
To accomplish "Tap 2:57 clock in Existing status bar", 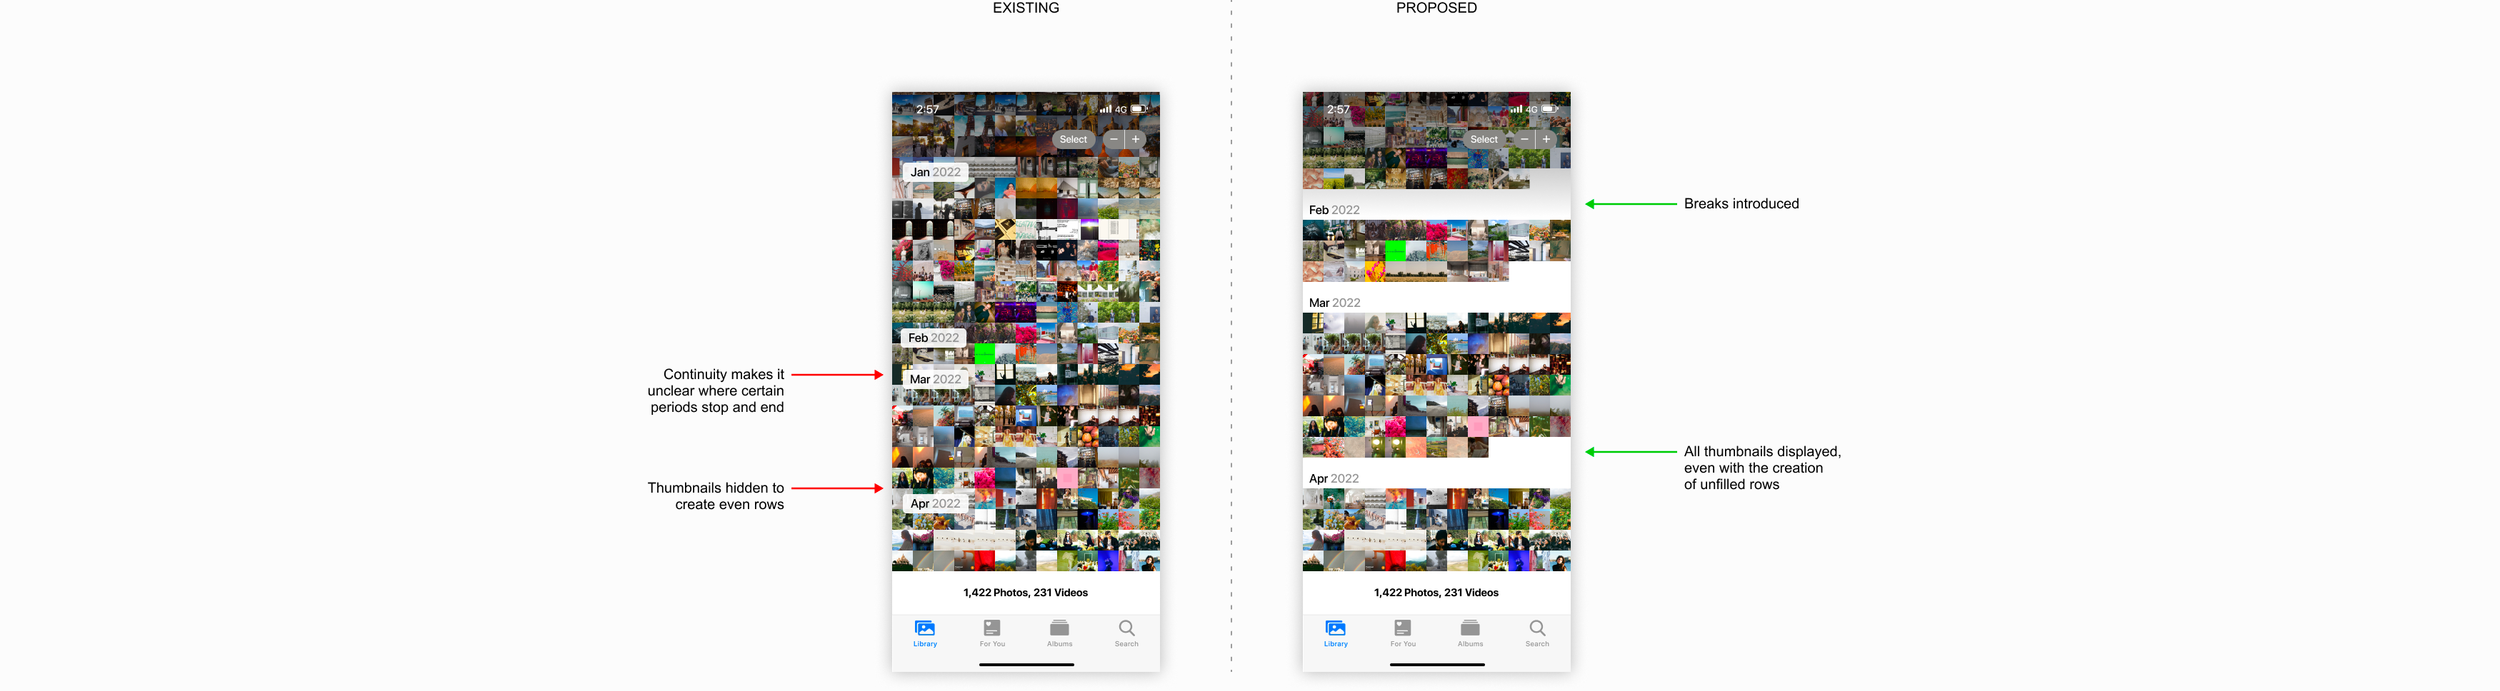I will click(x=927, y=110).
